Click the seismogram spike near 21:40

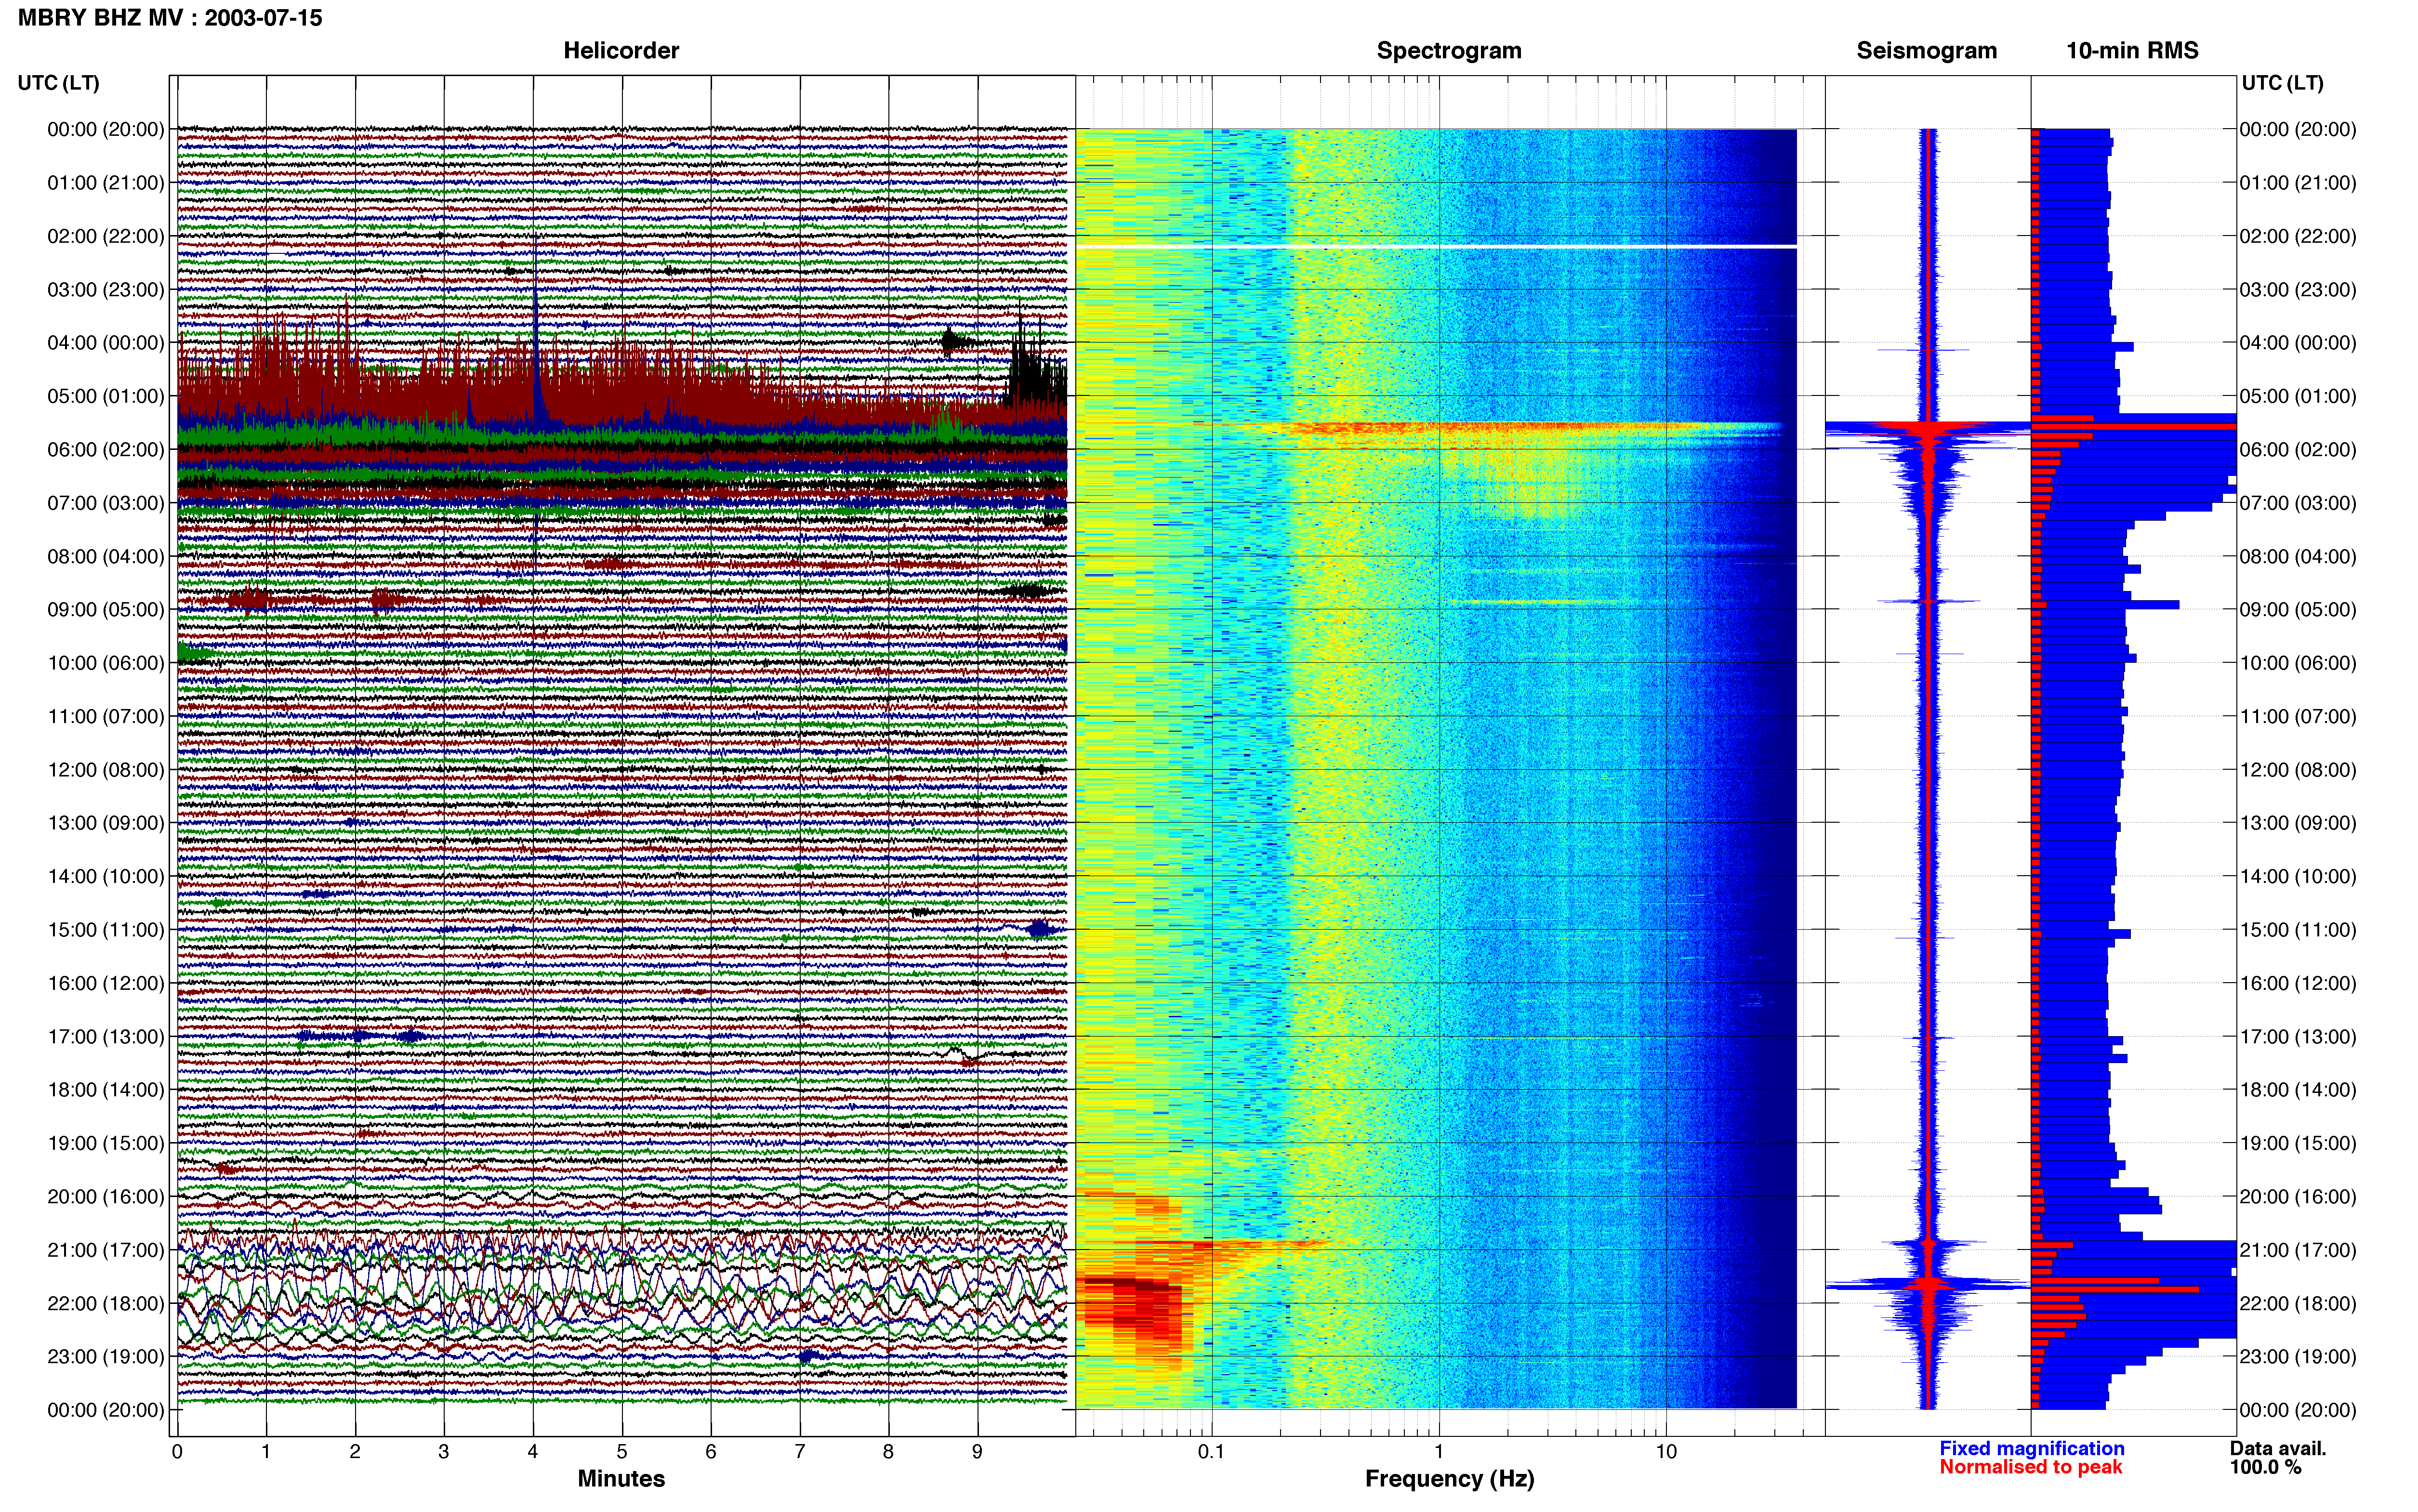[x=1928, y=1284]
